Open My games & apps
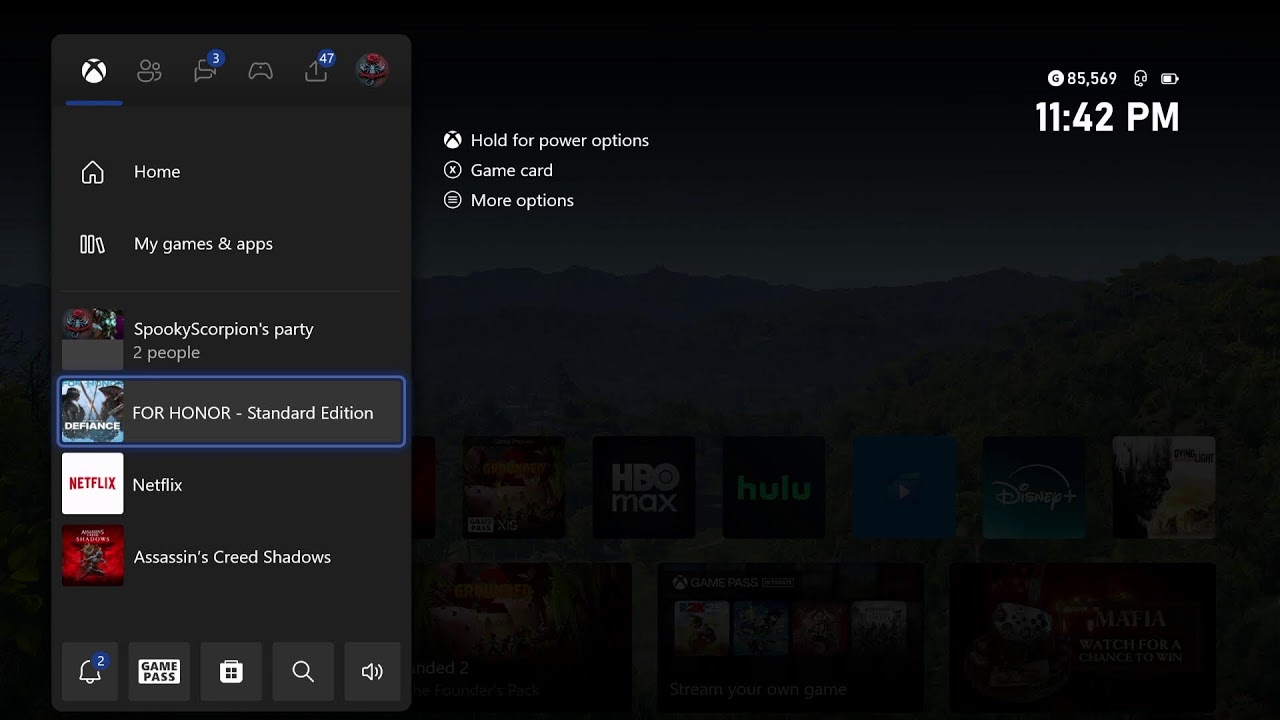The image size is (1280, 720). 231,244
